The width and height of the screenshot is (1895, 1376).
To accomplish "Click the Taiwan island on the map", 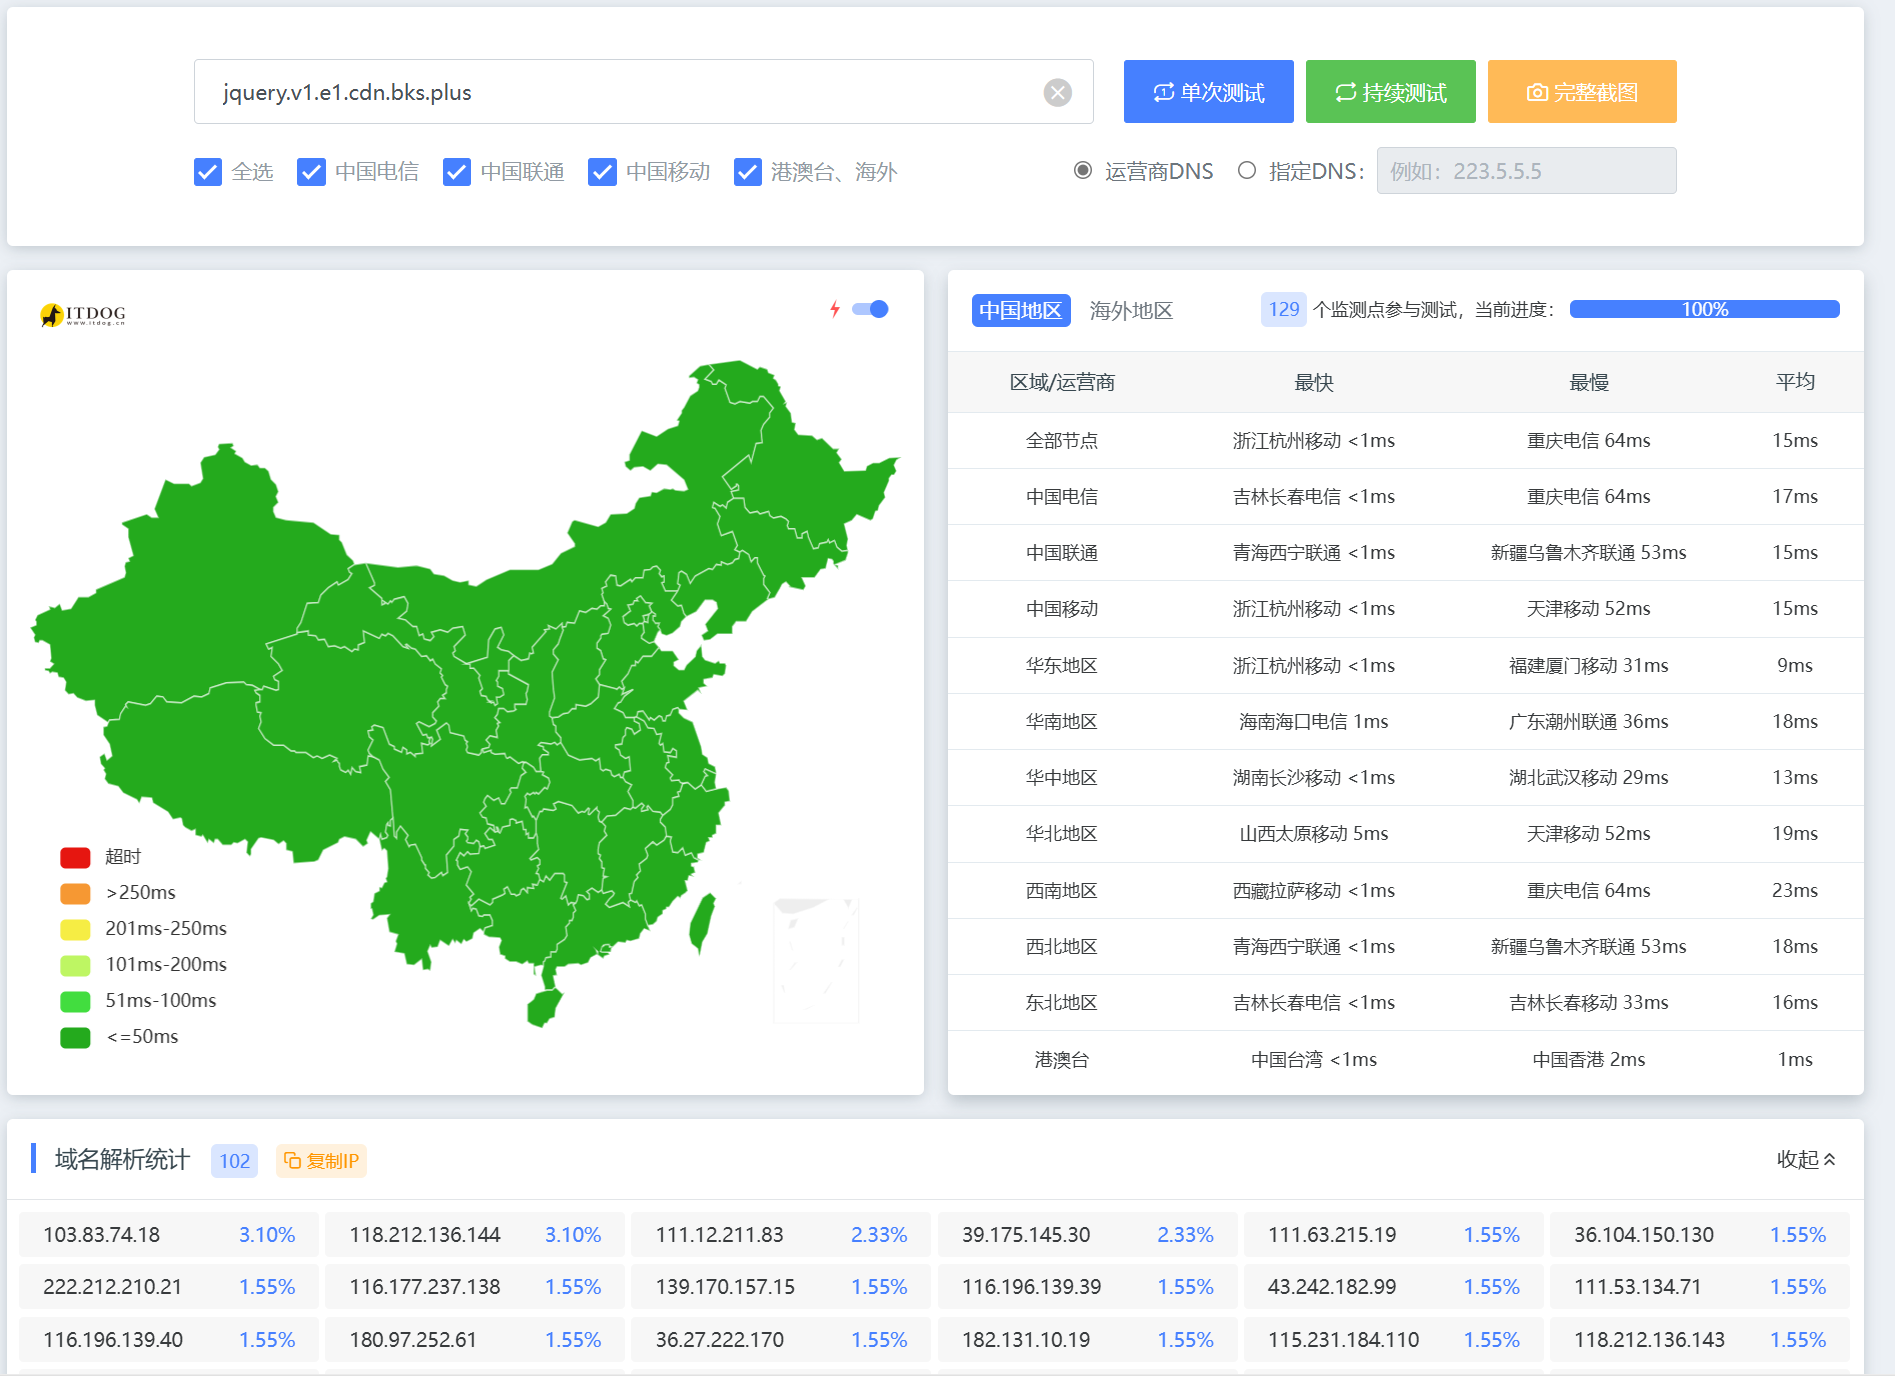I will 702,922.
